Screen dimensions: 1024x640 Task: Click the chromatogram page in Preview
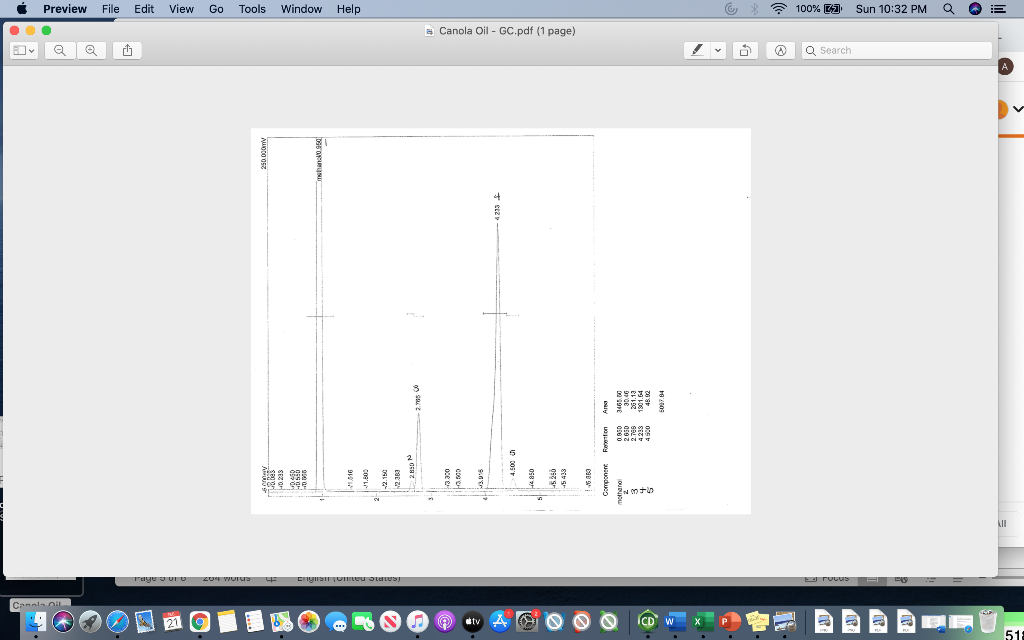click(501, 321)
